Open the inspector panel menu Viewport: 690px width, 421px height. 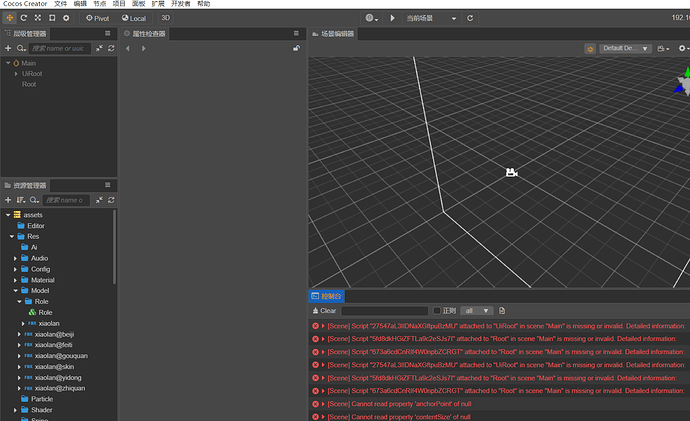point(296,33)
